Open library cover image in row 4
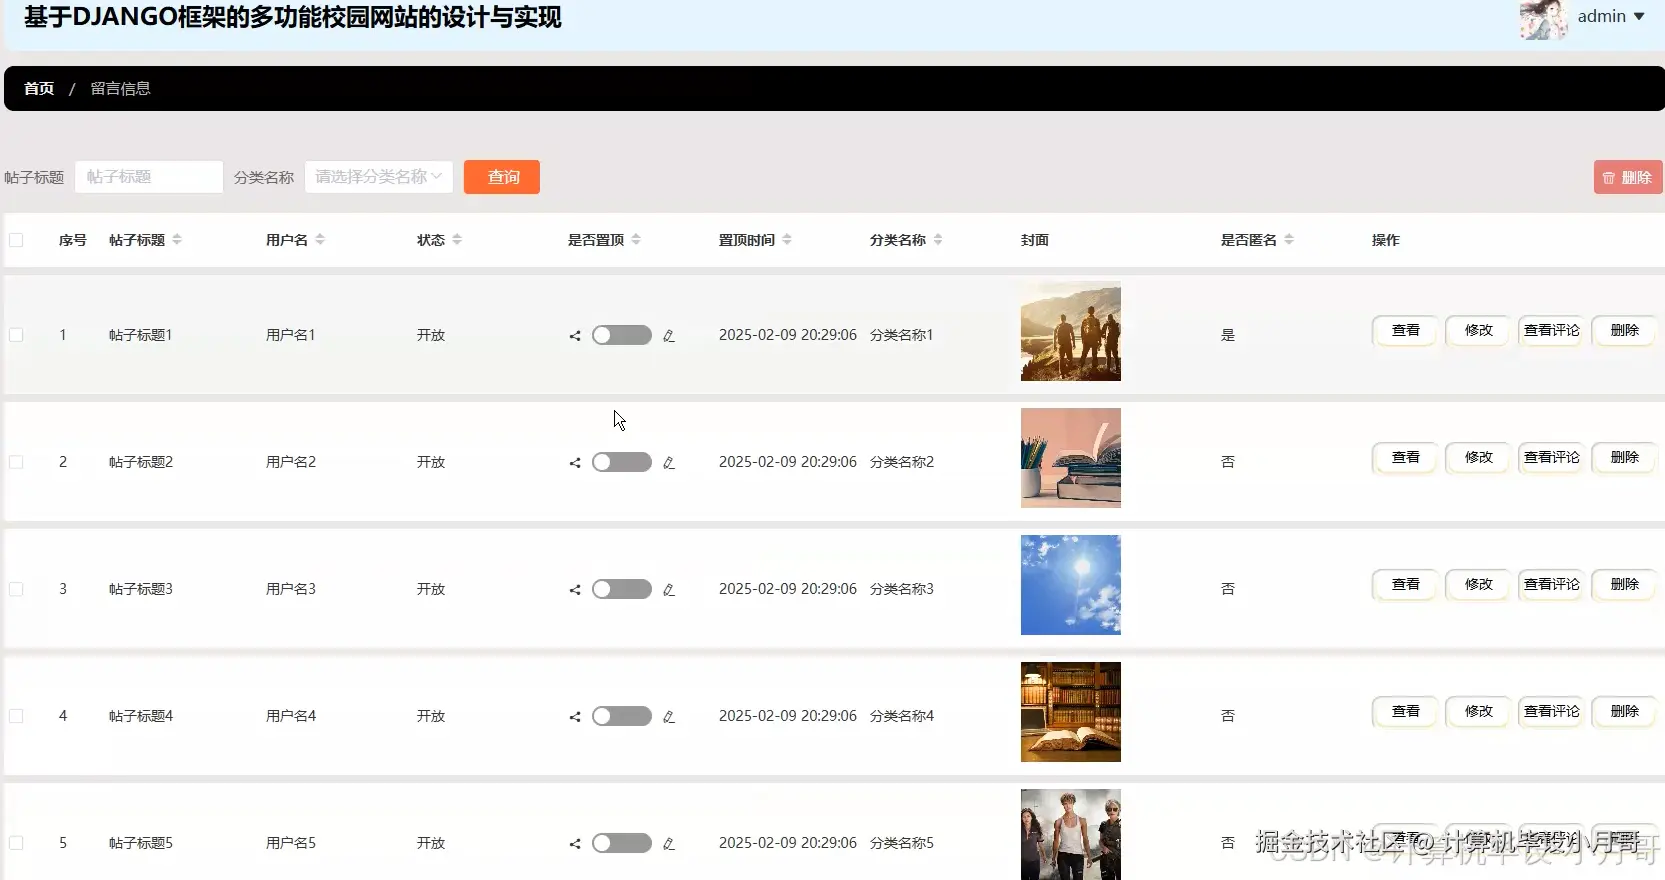The image size is (1665, 880). 1070,712
